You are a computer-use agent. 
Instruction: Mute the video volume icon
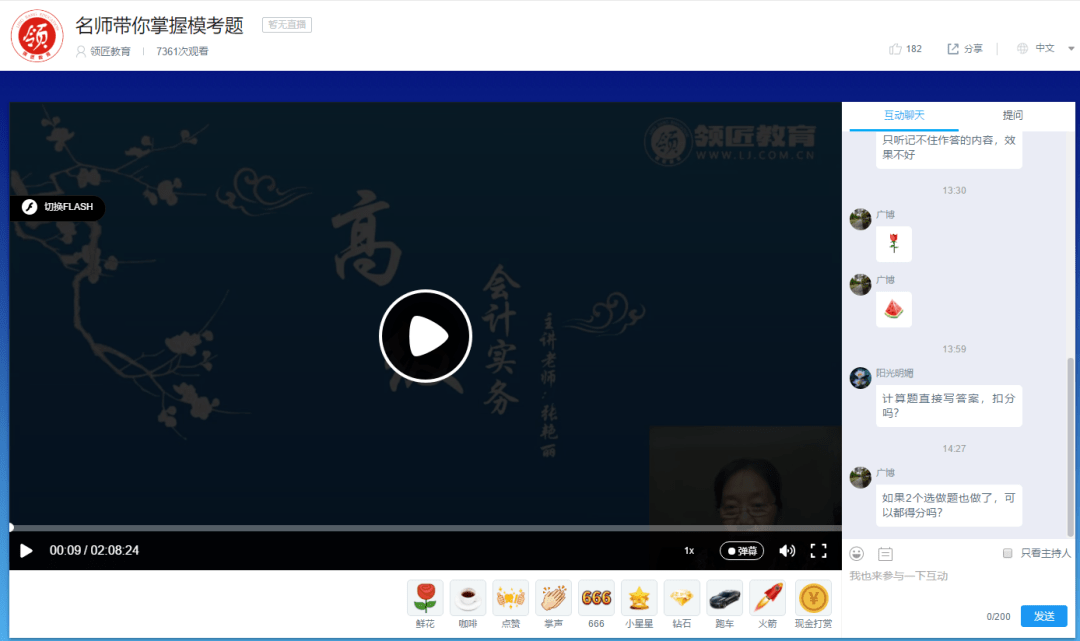coord(787,551)
